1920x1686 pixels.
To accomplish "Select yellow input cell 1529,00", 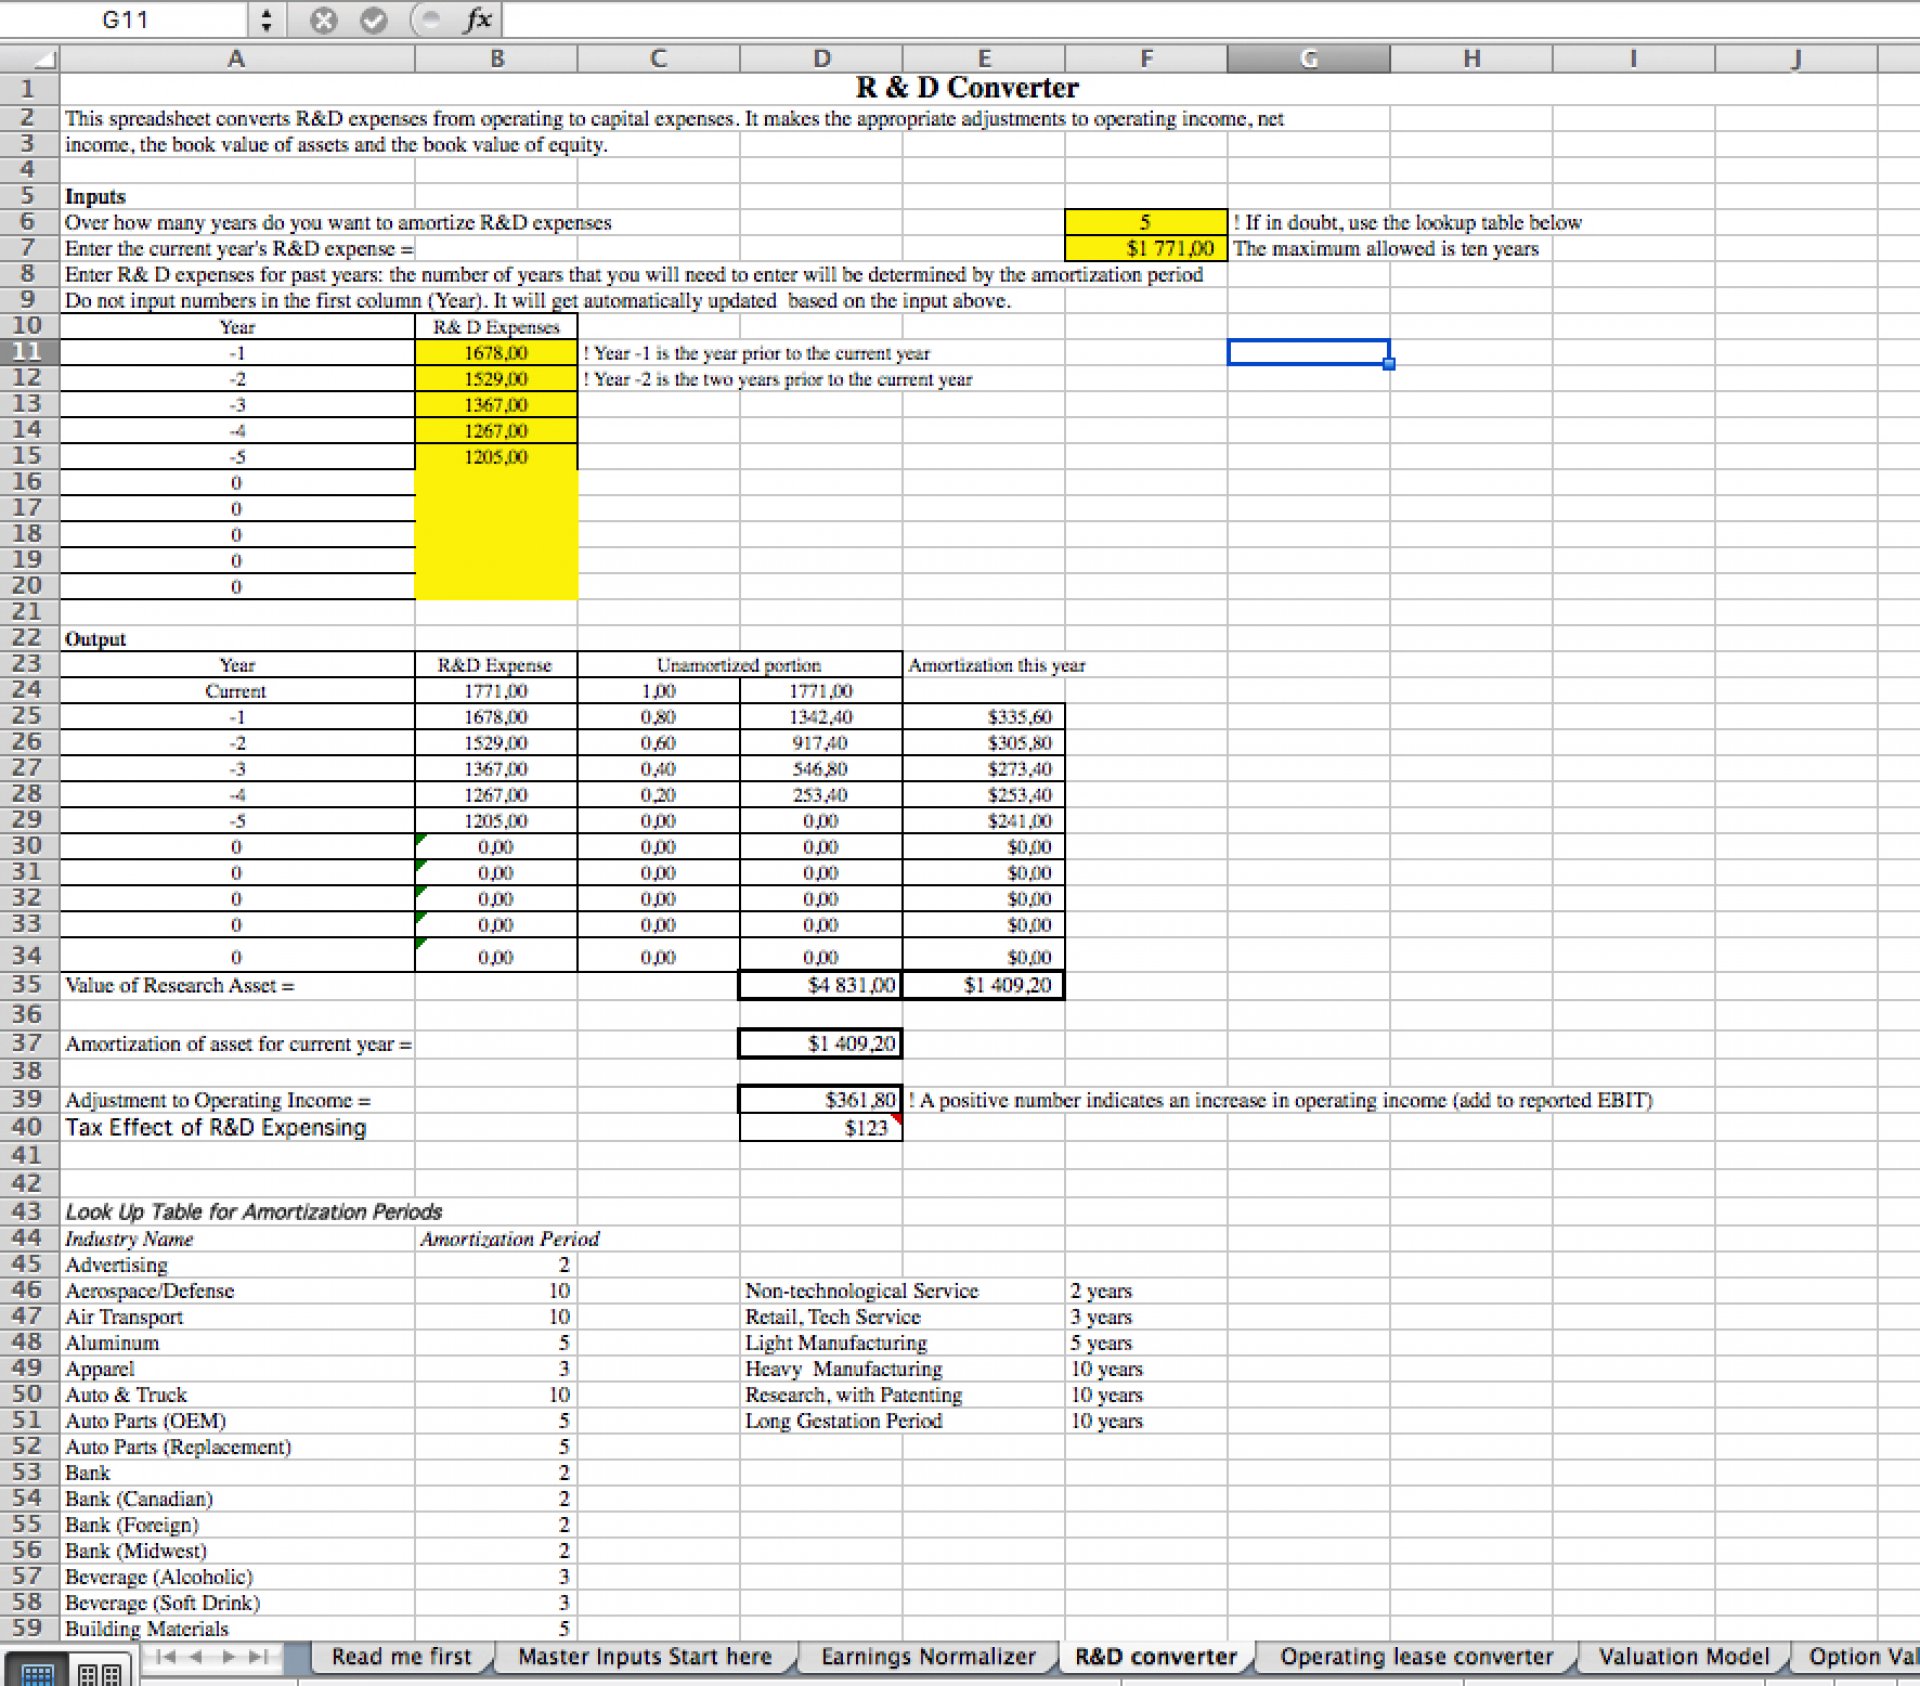I will [x=496, y=378].
